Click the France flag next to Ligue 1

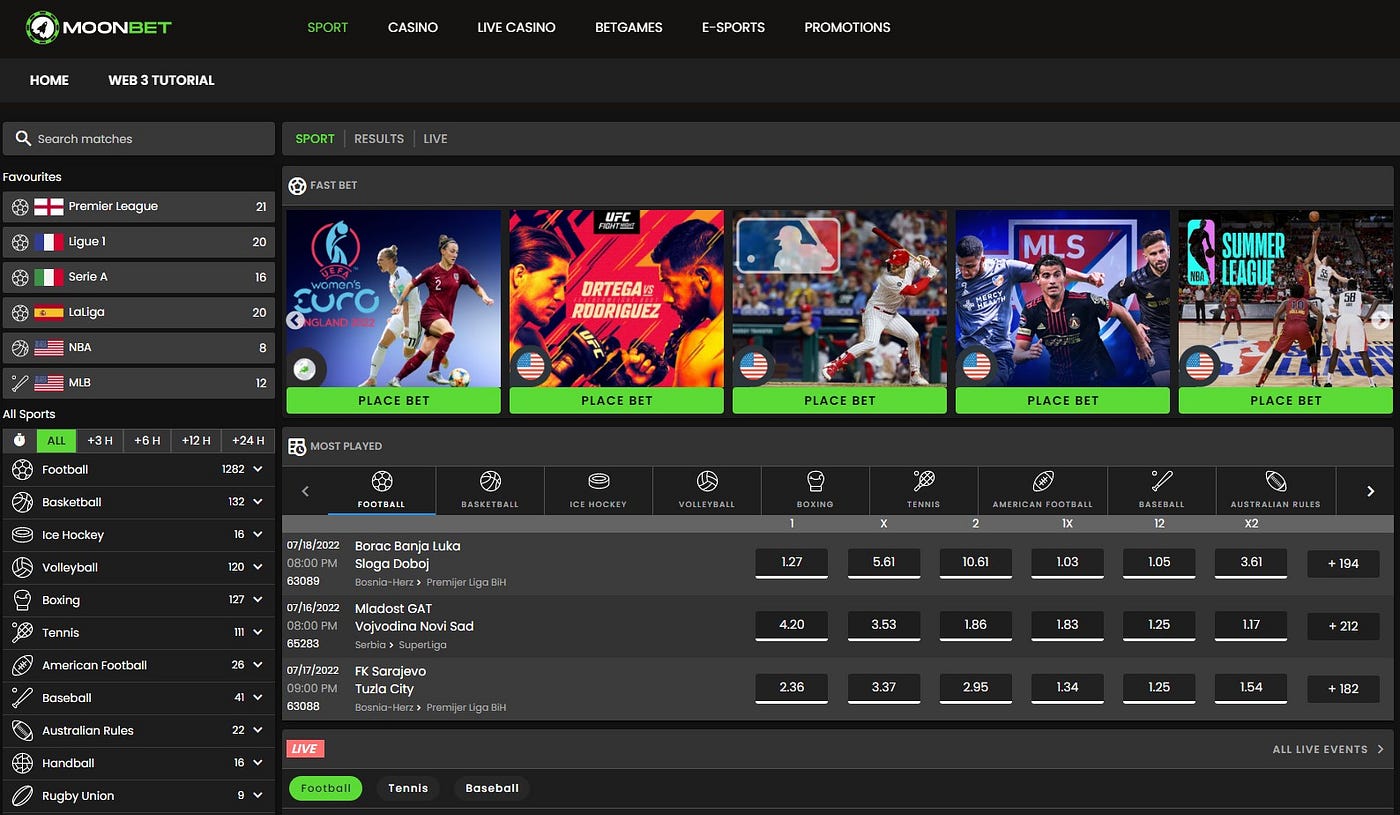[48, 241]
